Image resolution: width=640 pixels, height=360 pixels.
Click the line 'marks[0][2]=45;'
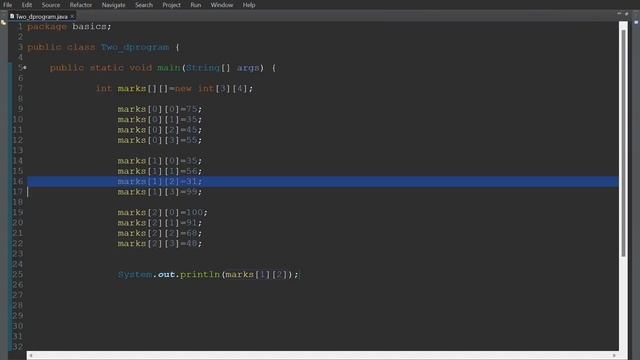pyautogui.click(x=160, y=130)
